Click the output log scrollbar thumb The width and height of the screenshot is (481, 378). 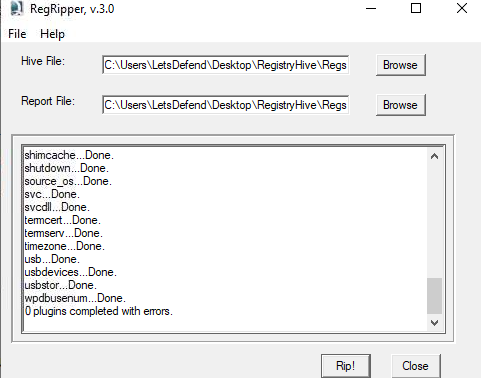coord(434,296)
